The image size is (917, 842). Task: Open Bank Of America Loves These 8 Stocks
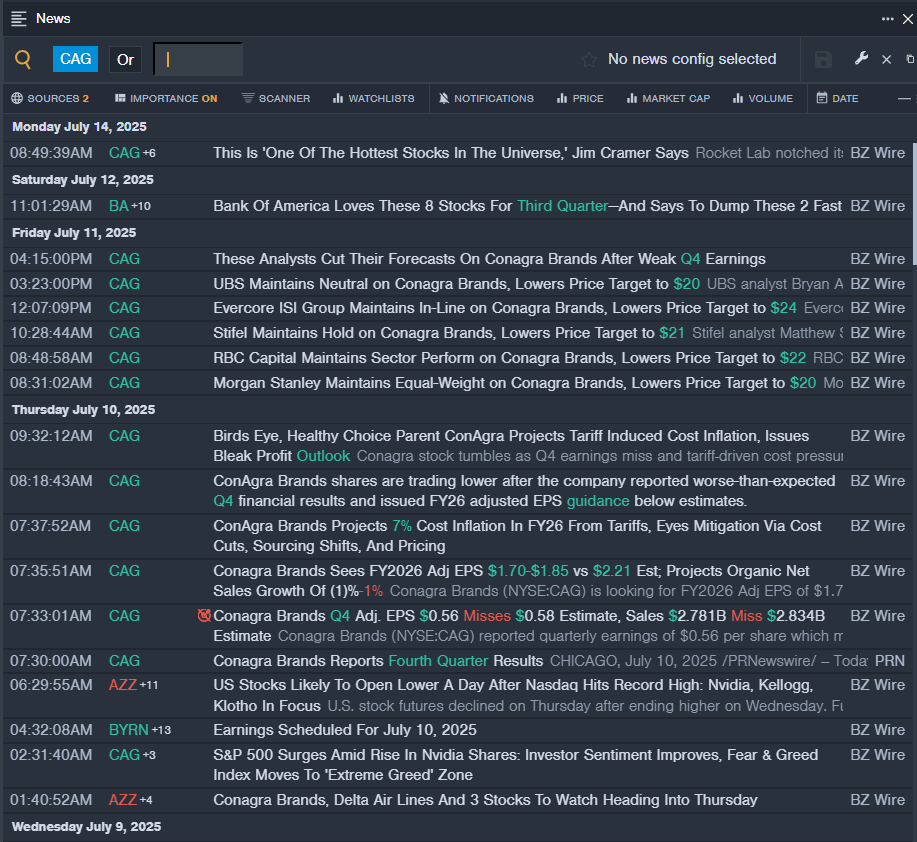pyautogui.click(x=528, y=206)
